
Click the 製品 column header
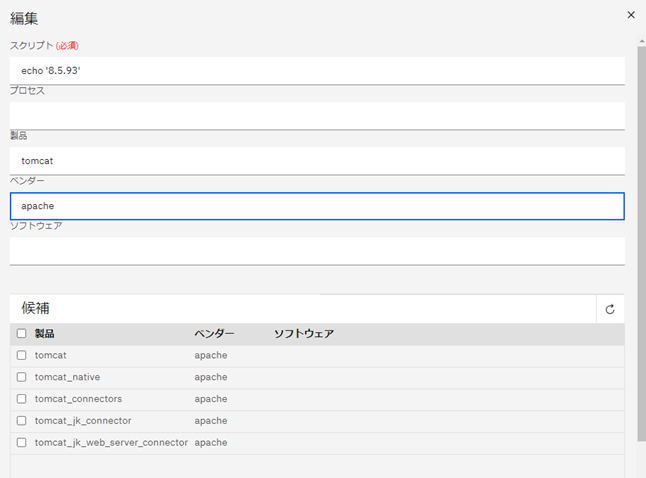45,334
